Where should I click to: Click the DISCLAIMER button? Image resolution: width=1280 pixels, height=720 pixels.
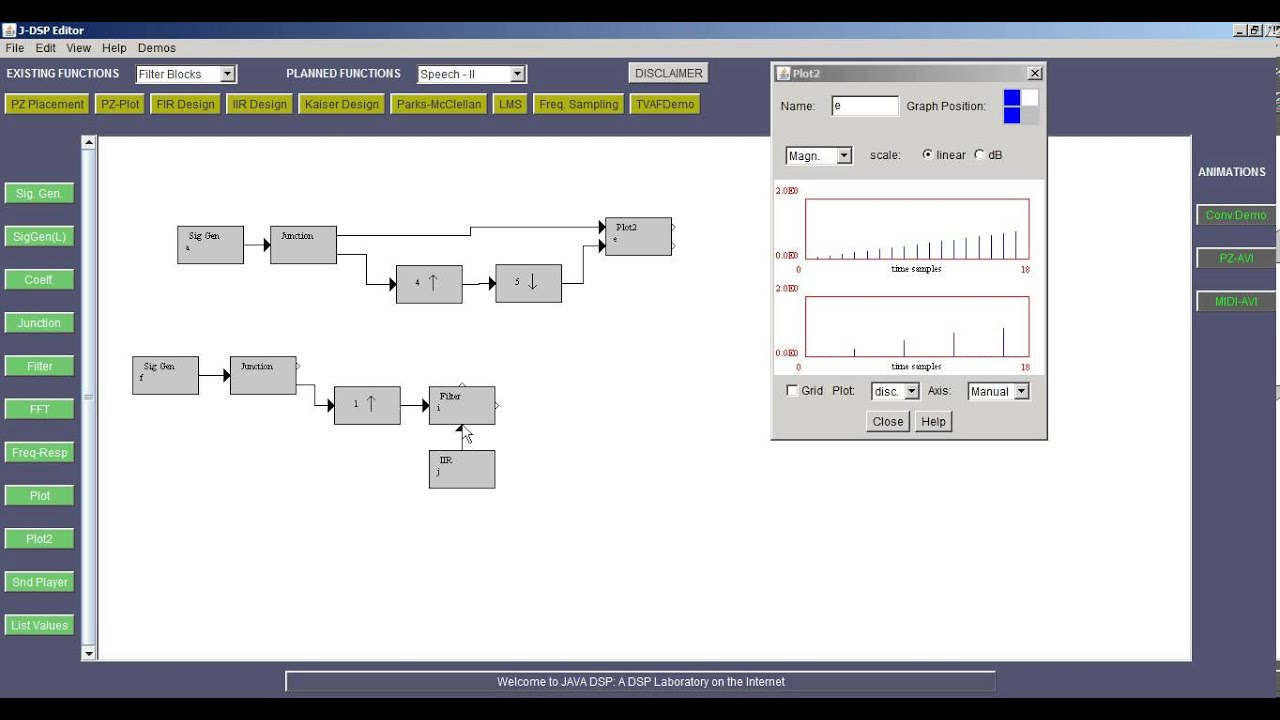(669, 73)
